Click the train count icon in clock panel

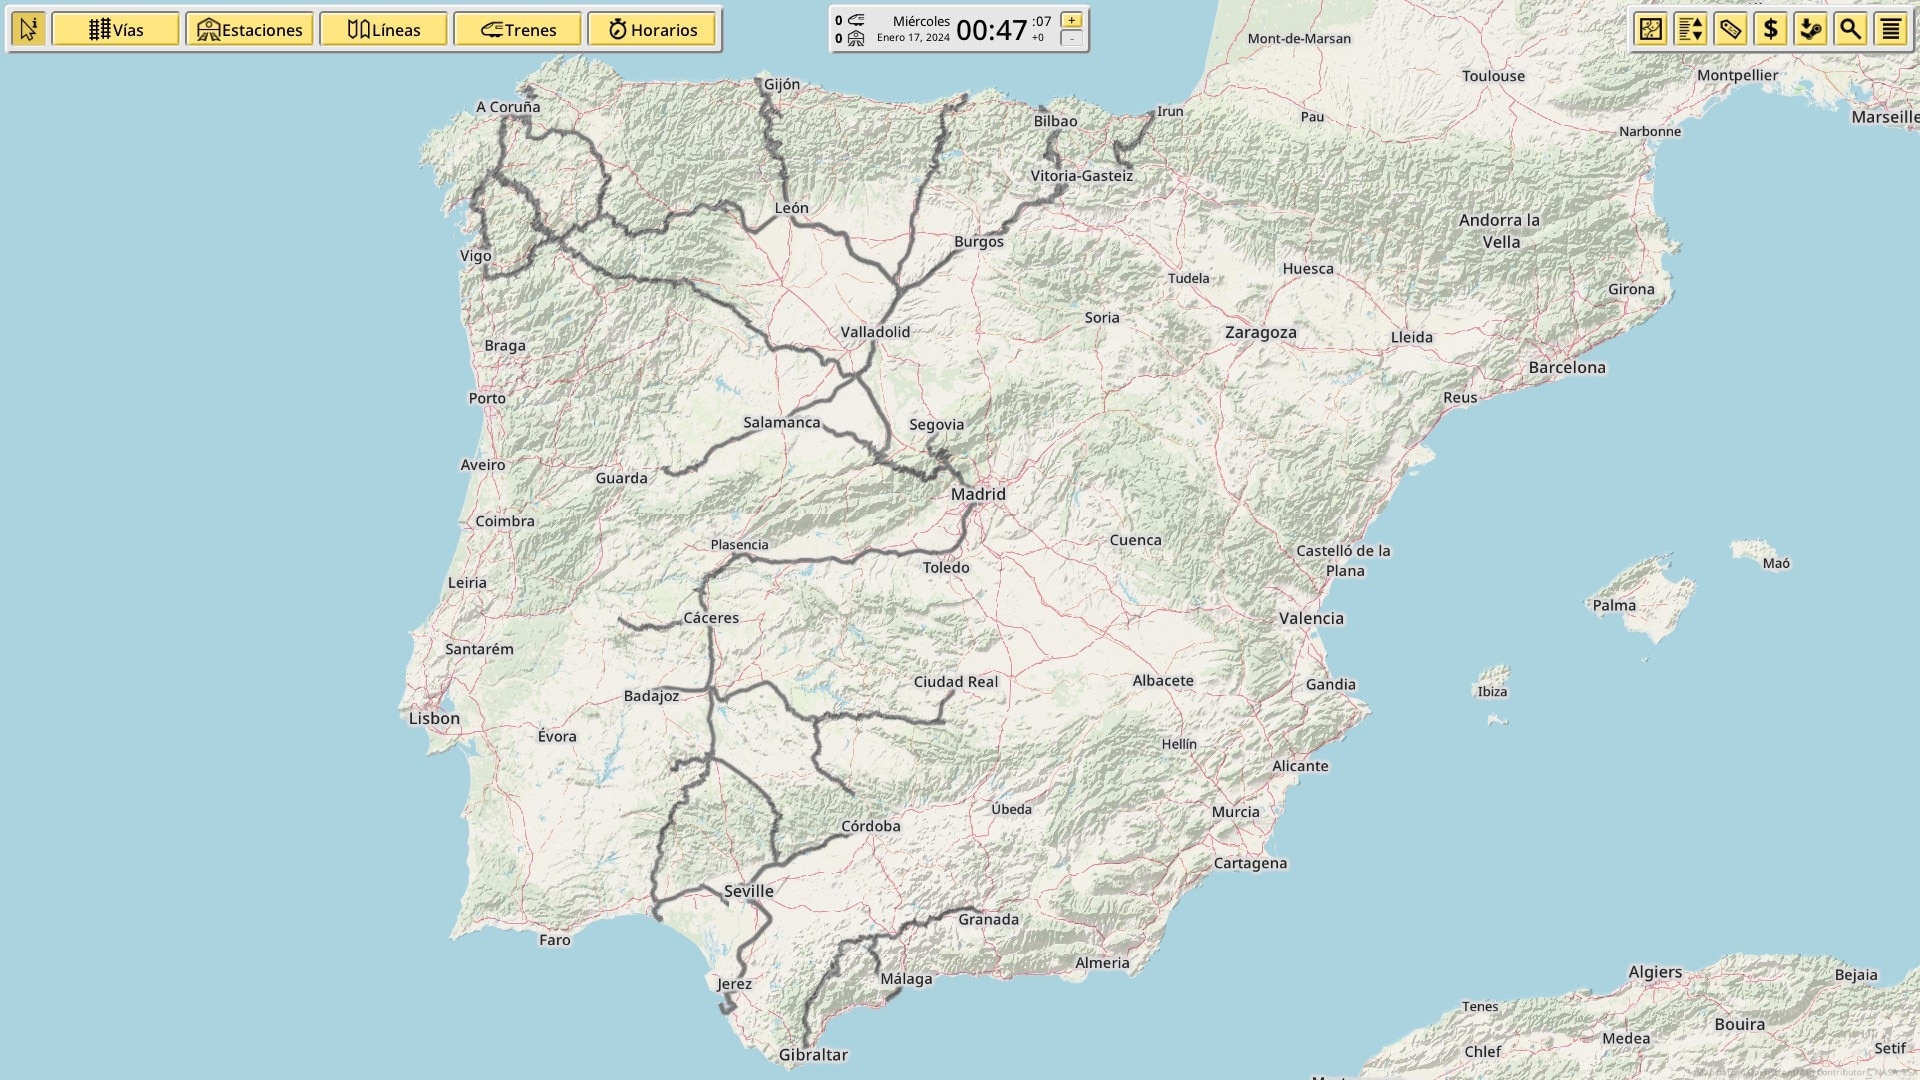point(856,20)
